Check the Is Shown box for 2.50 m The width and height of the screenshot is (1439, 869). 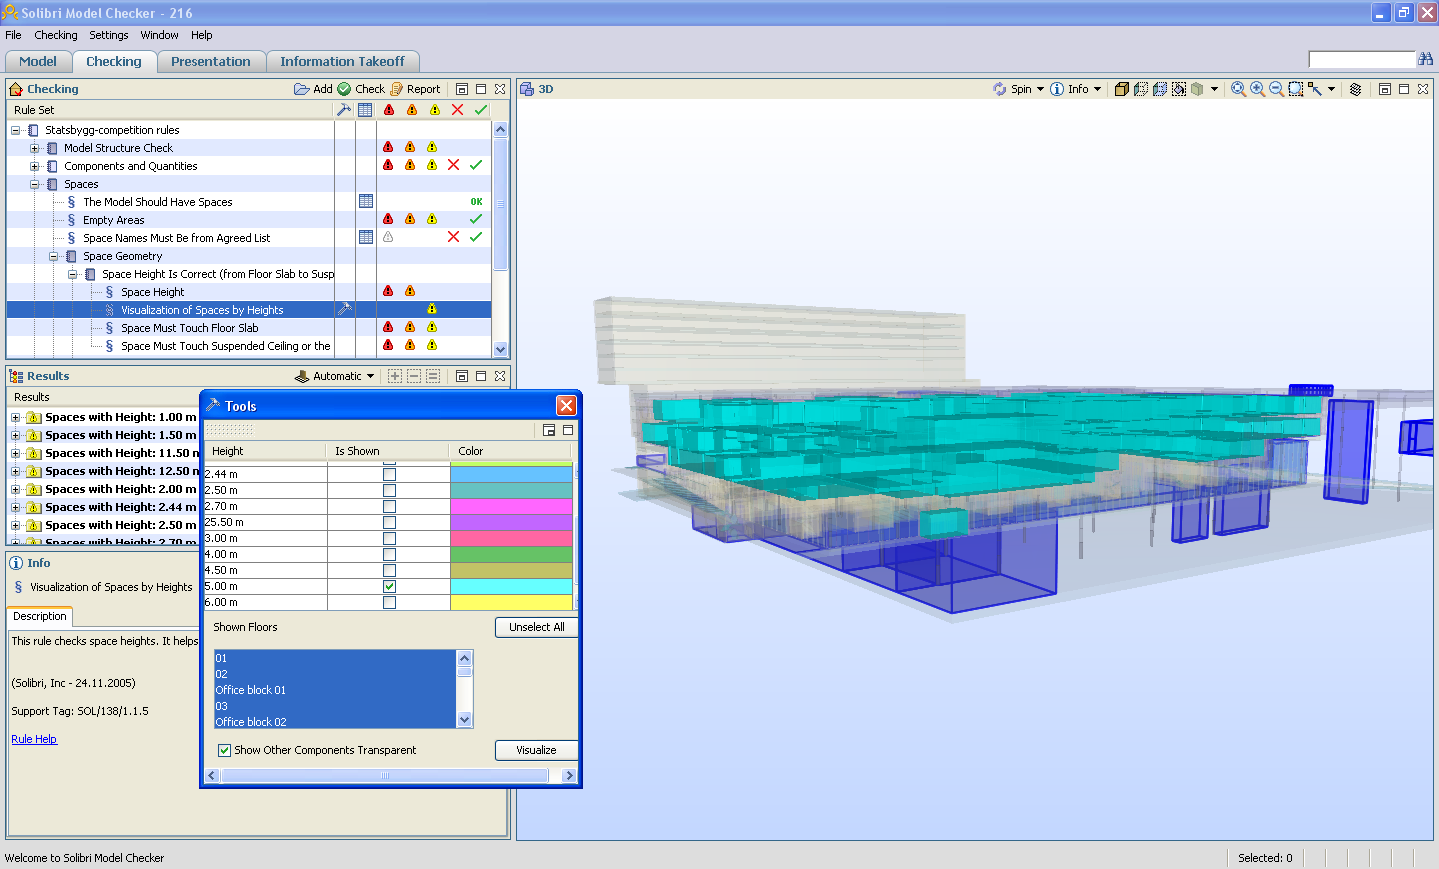point(389,490)
